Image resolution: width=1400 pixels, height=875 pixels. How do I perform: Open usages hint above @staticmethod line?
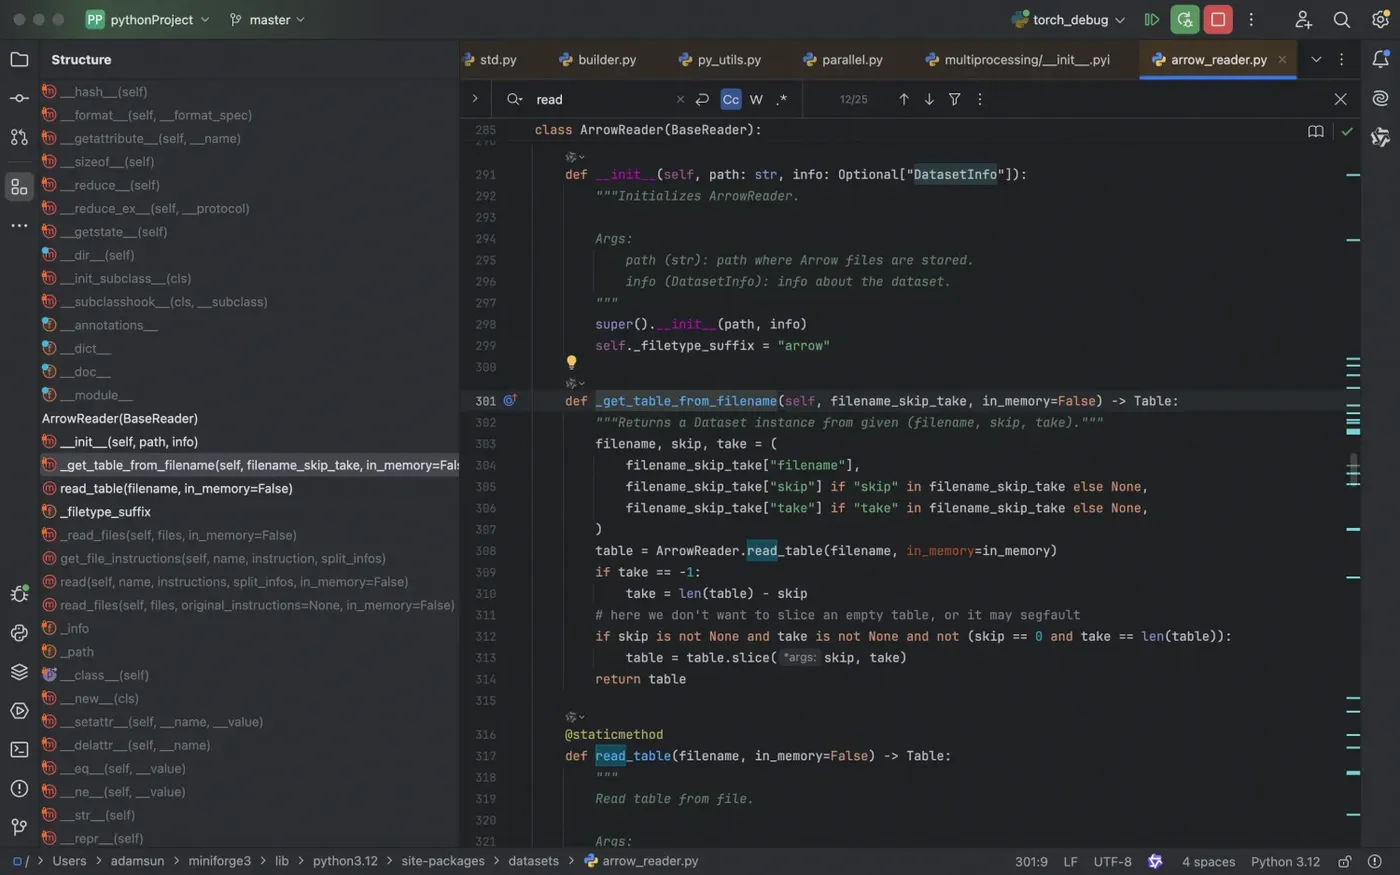tap(575, 717)
